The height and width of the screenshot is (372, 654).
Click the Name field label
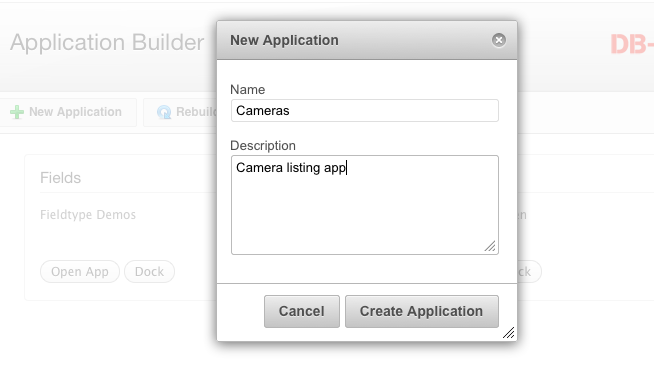click(247, 90)
